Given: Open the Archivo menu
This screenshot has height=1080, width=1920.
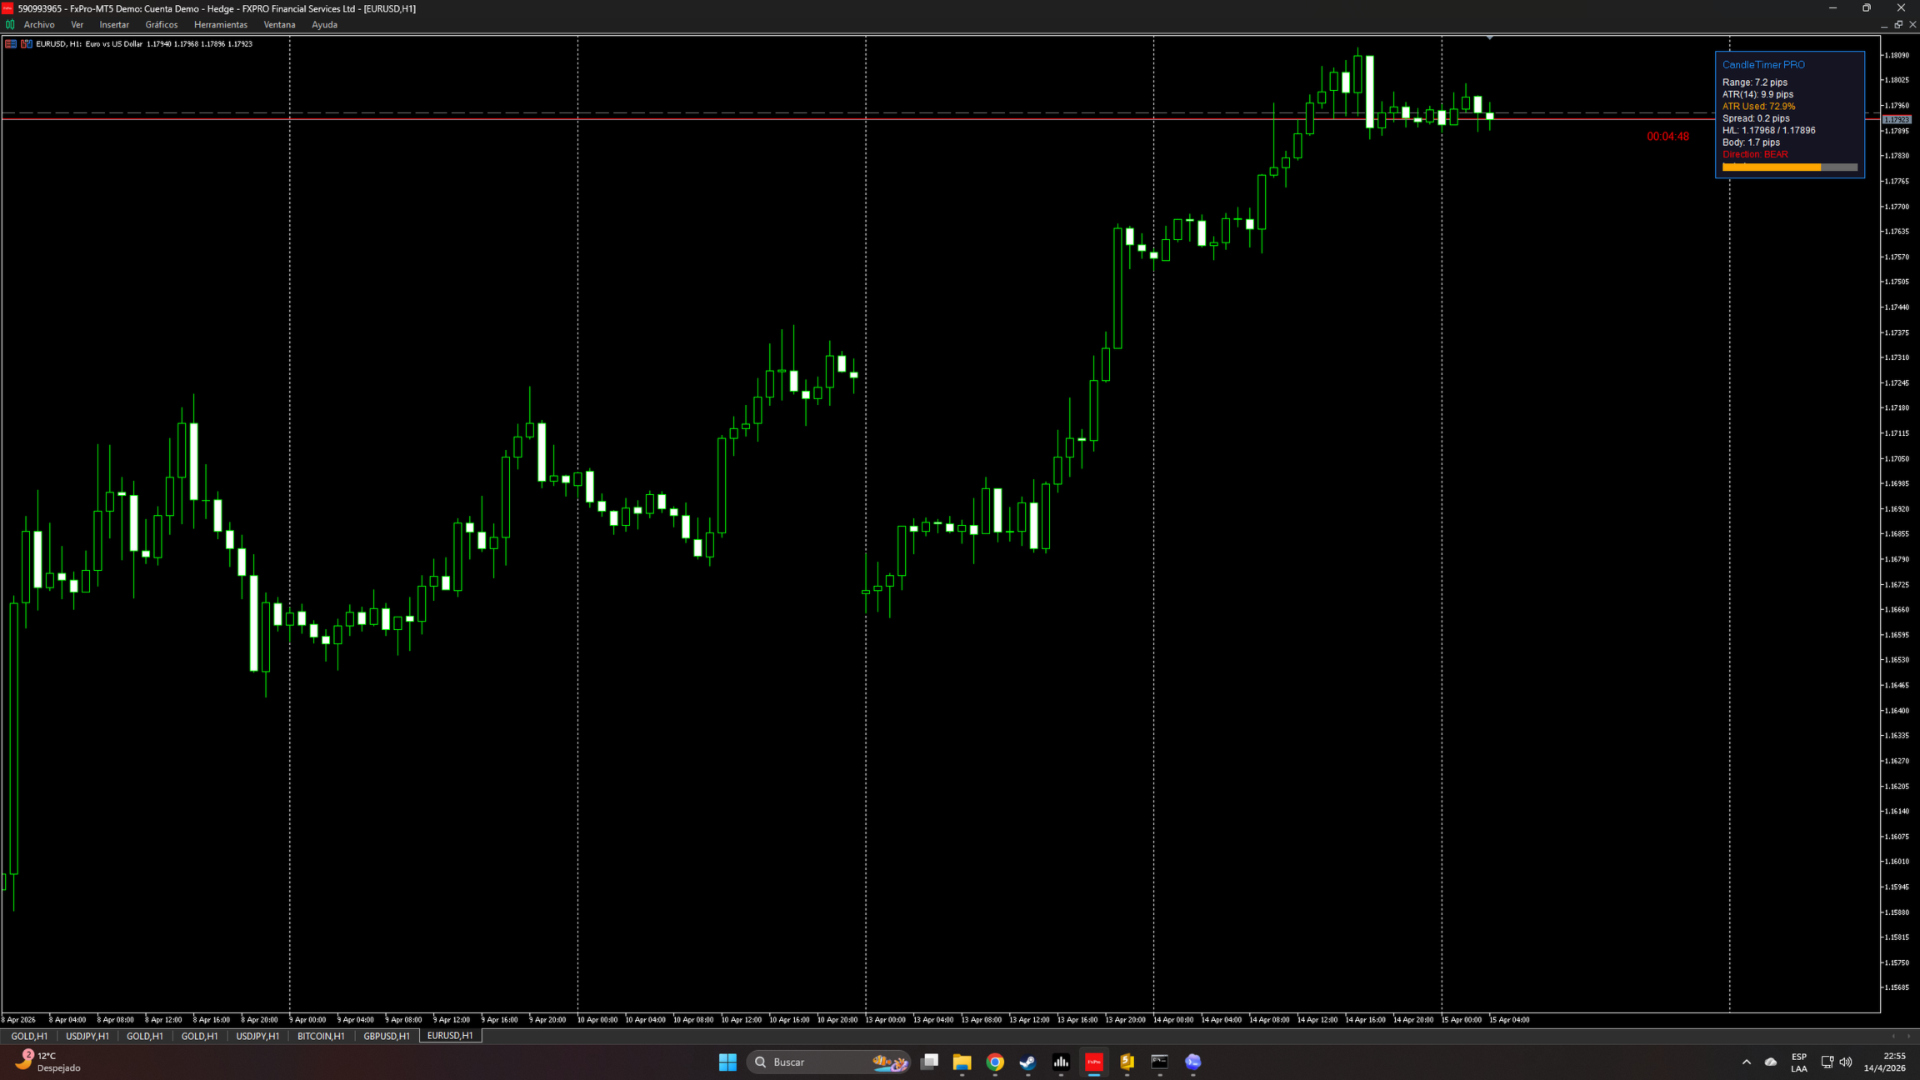Looking at the screenshot, I should (39, 25).
